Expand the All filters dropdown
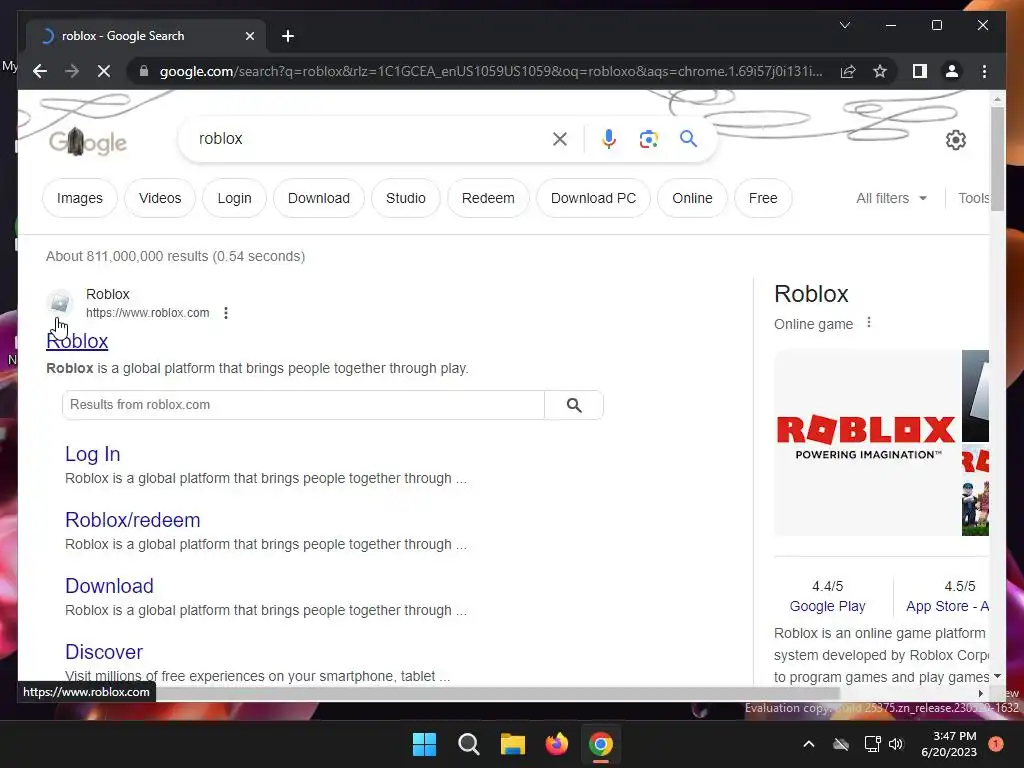The height and width of the screenshot is (768, 1024). point(891,198)
